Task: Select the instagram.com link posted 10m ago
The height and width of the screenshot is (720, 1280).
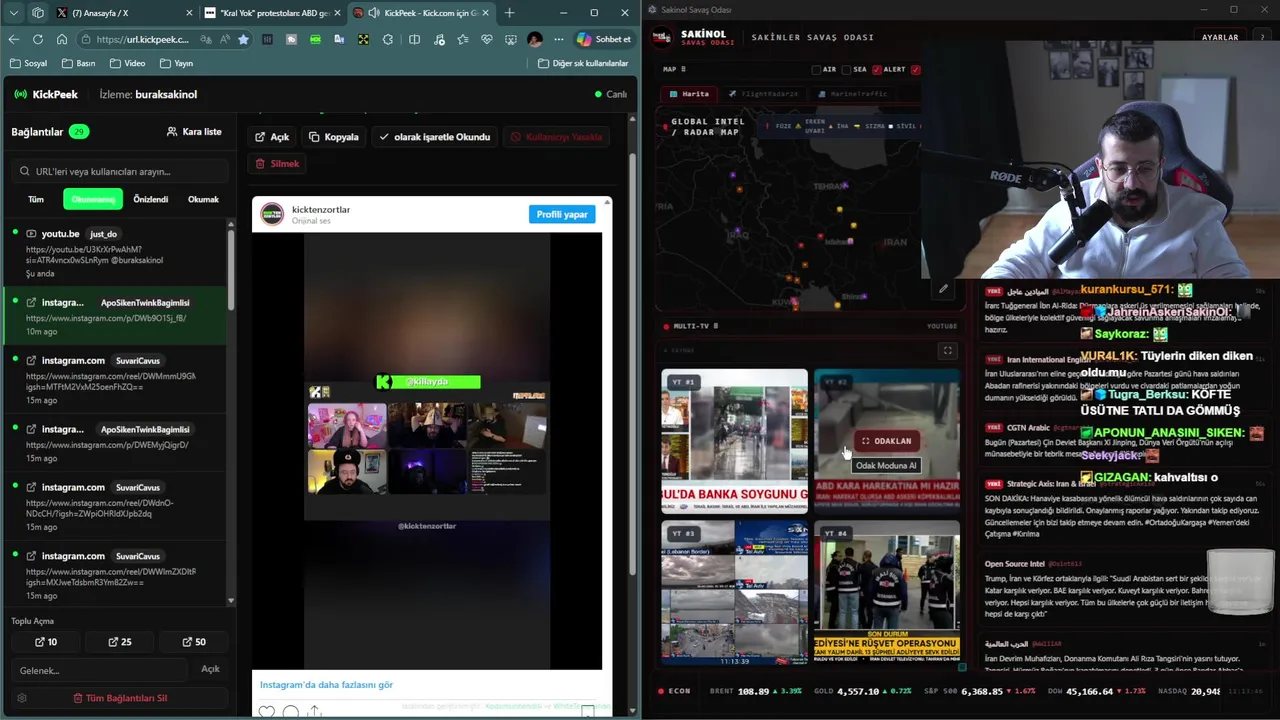Action: pos(115,316)
